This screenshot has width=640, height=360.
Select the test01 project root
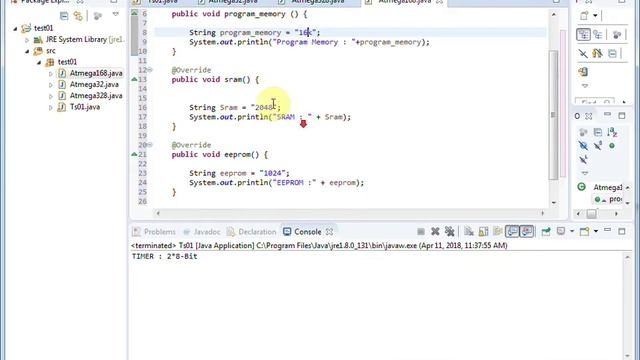point(43,28)
